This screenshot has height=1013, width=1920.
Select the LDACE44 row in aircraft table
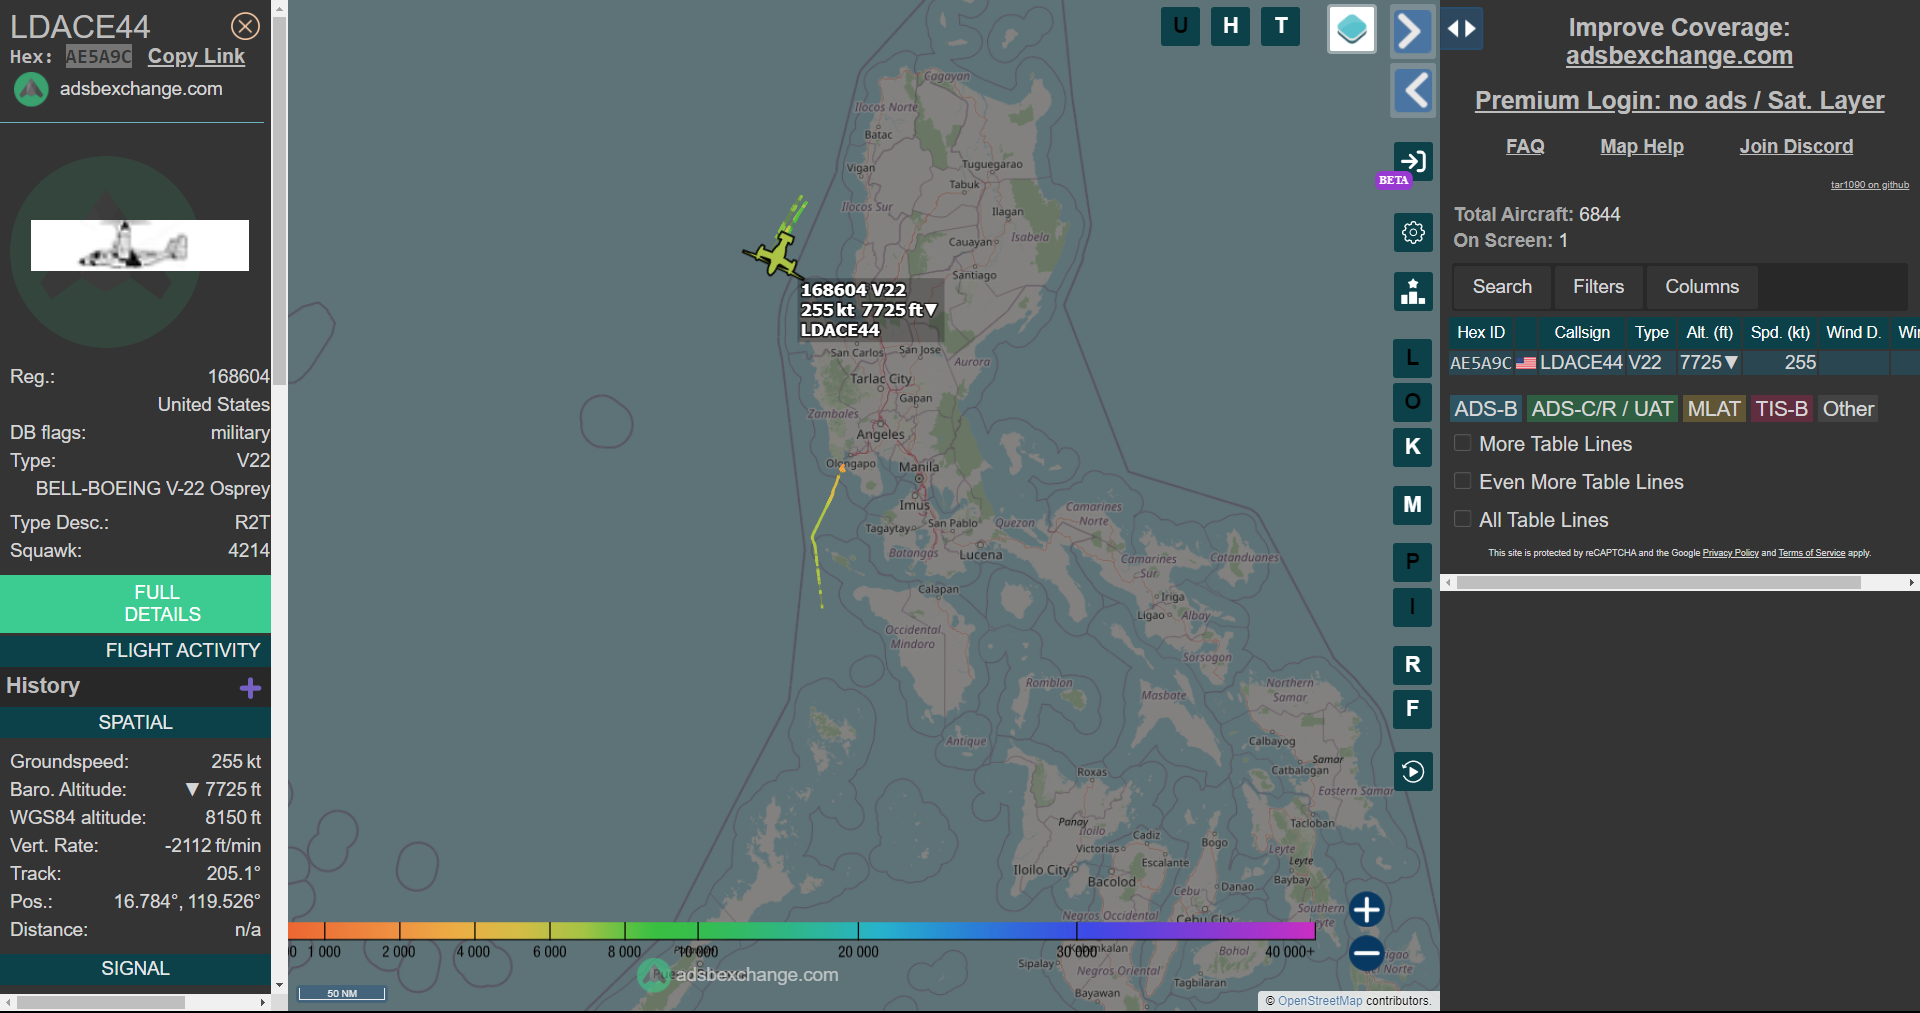pos(1683,362)
